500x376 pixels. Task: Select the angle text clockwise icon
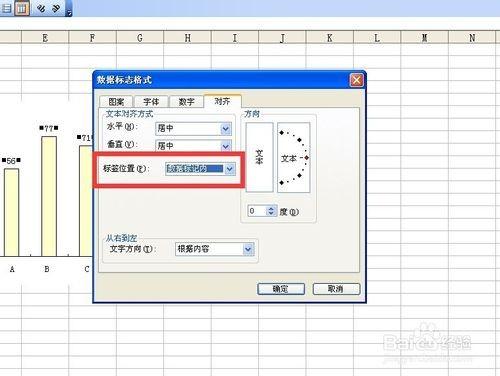click(41, 8)
